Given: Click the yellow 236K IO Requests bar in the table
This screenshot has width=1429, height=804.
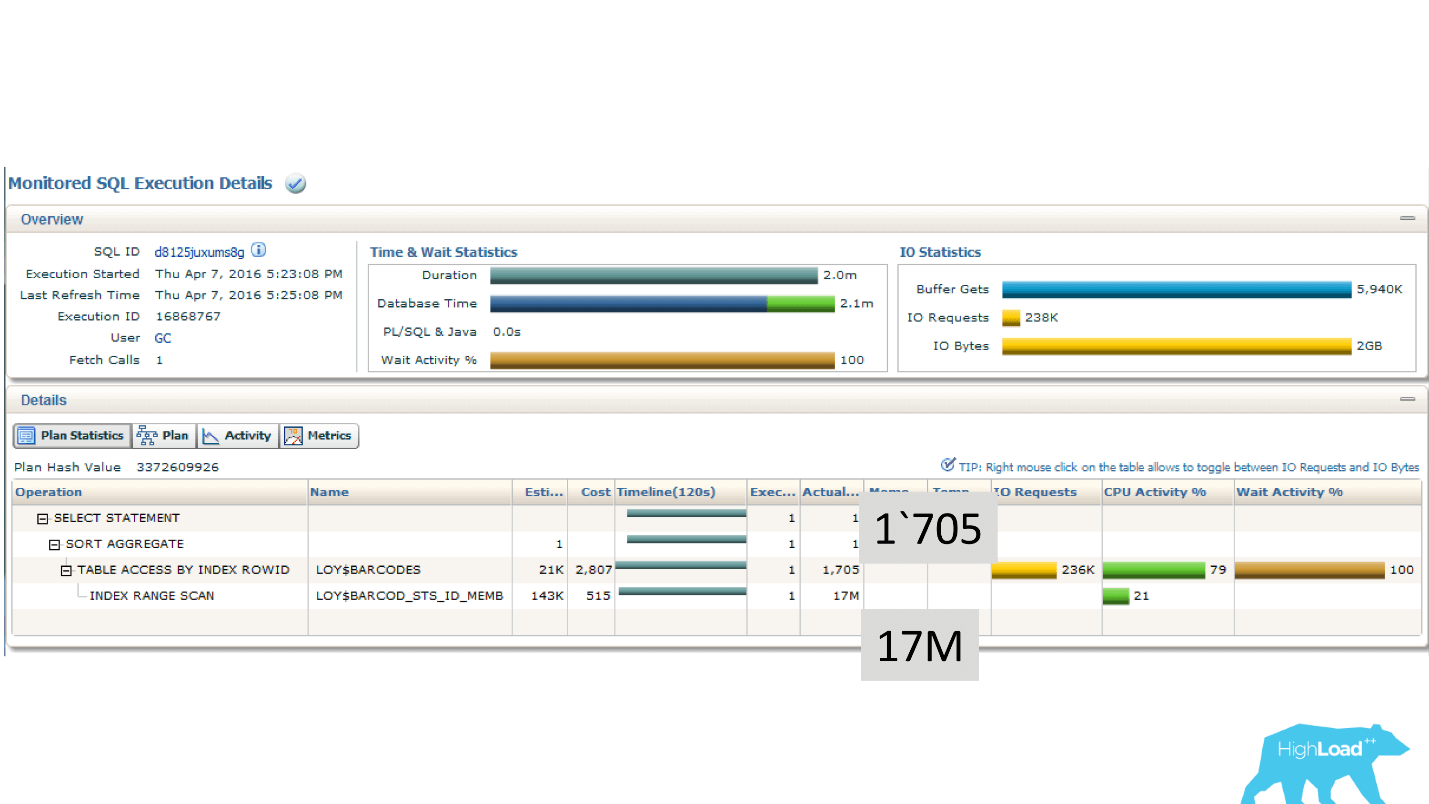Looking at the screenshot, I should click(x=1024, y=570).
